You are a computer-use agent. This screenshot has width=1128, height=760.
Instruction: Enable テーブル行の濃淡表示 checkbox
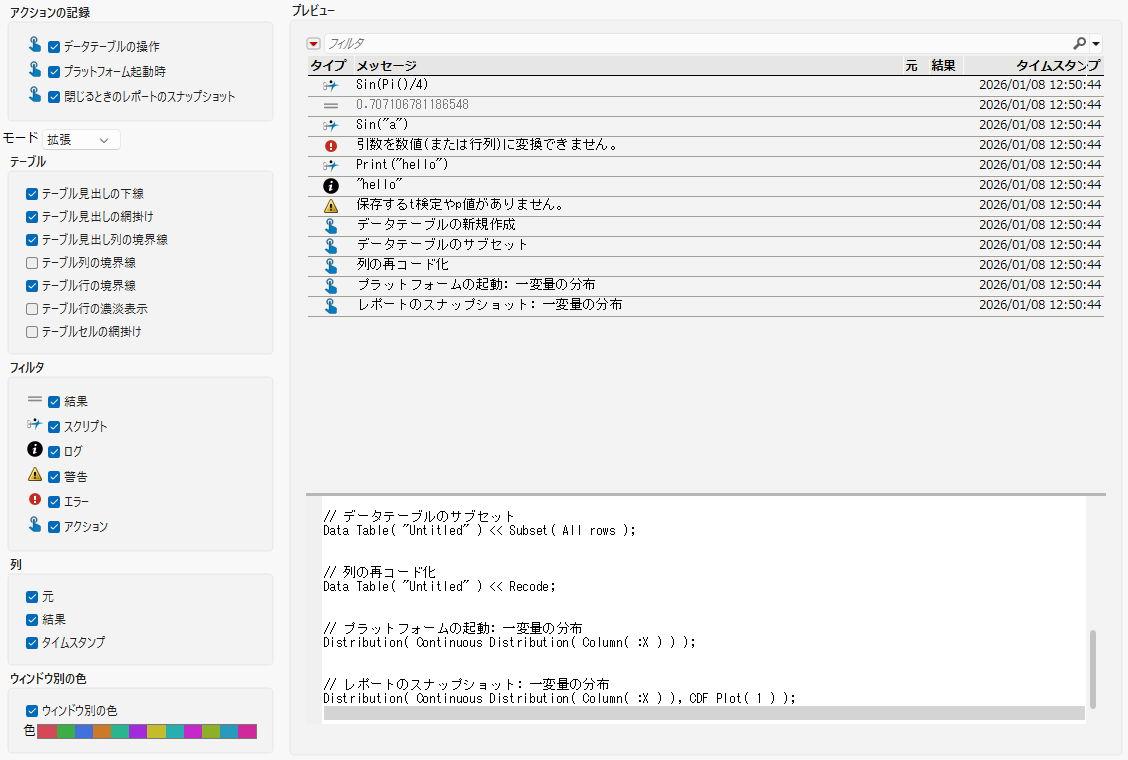[x=32, y=309]
